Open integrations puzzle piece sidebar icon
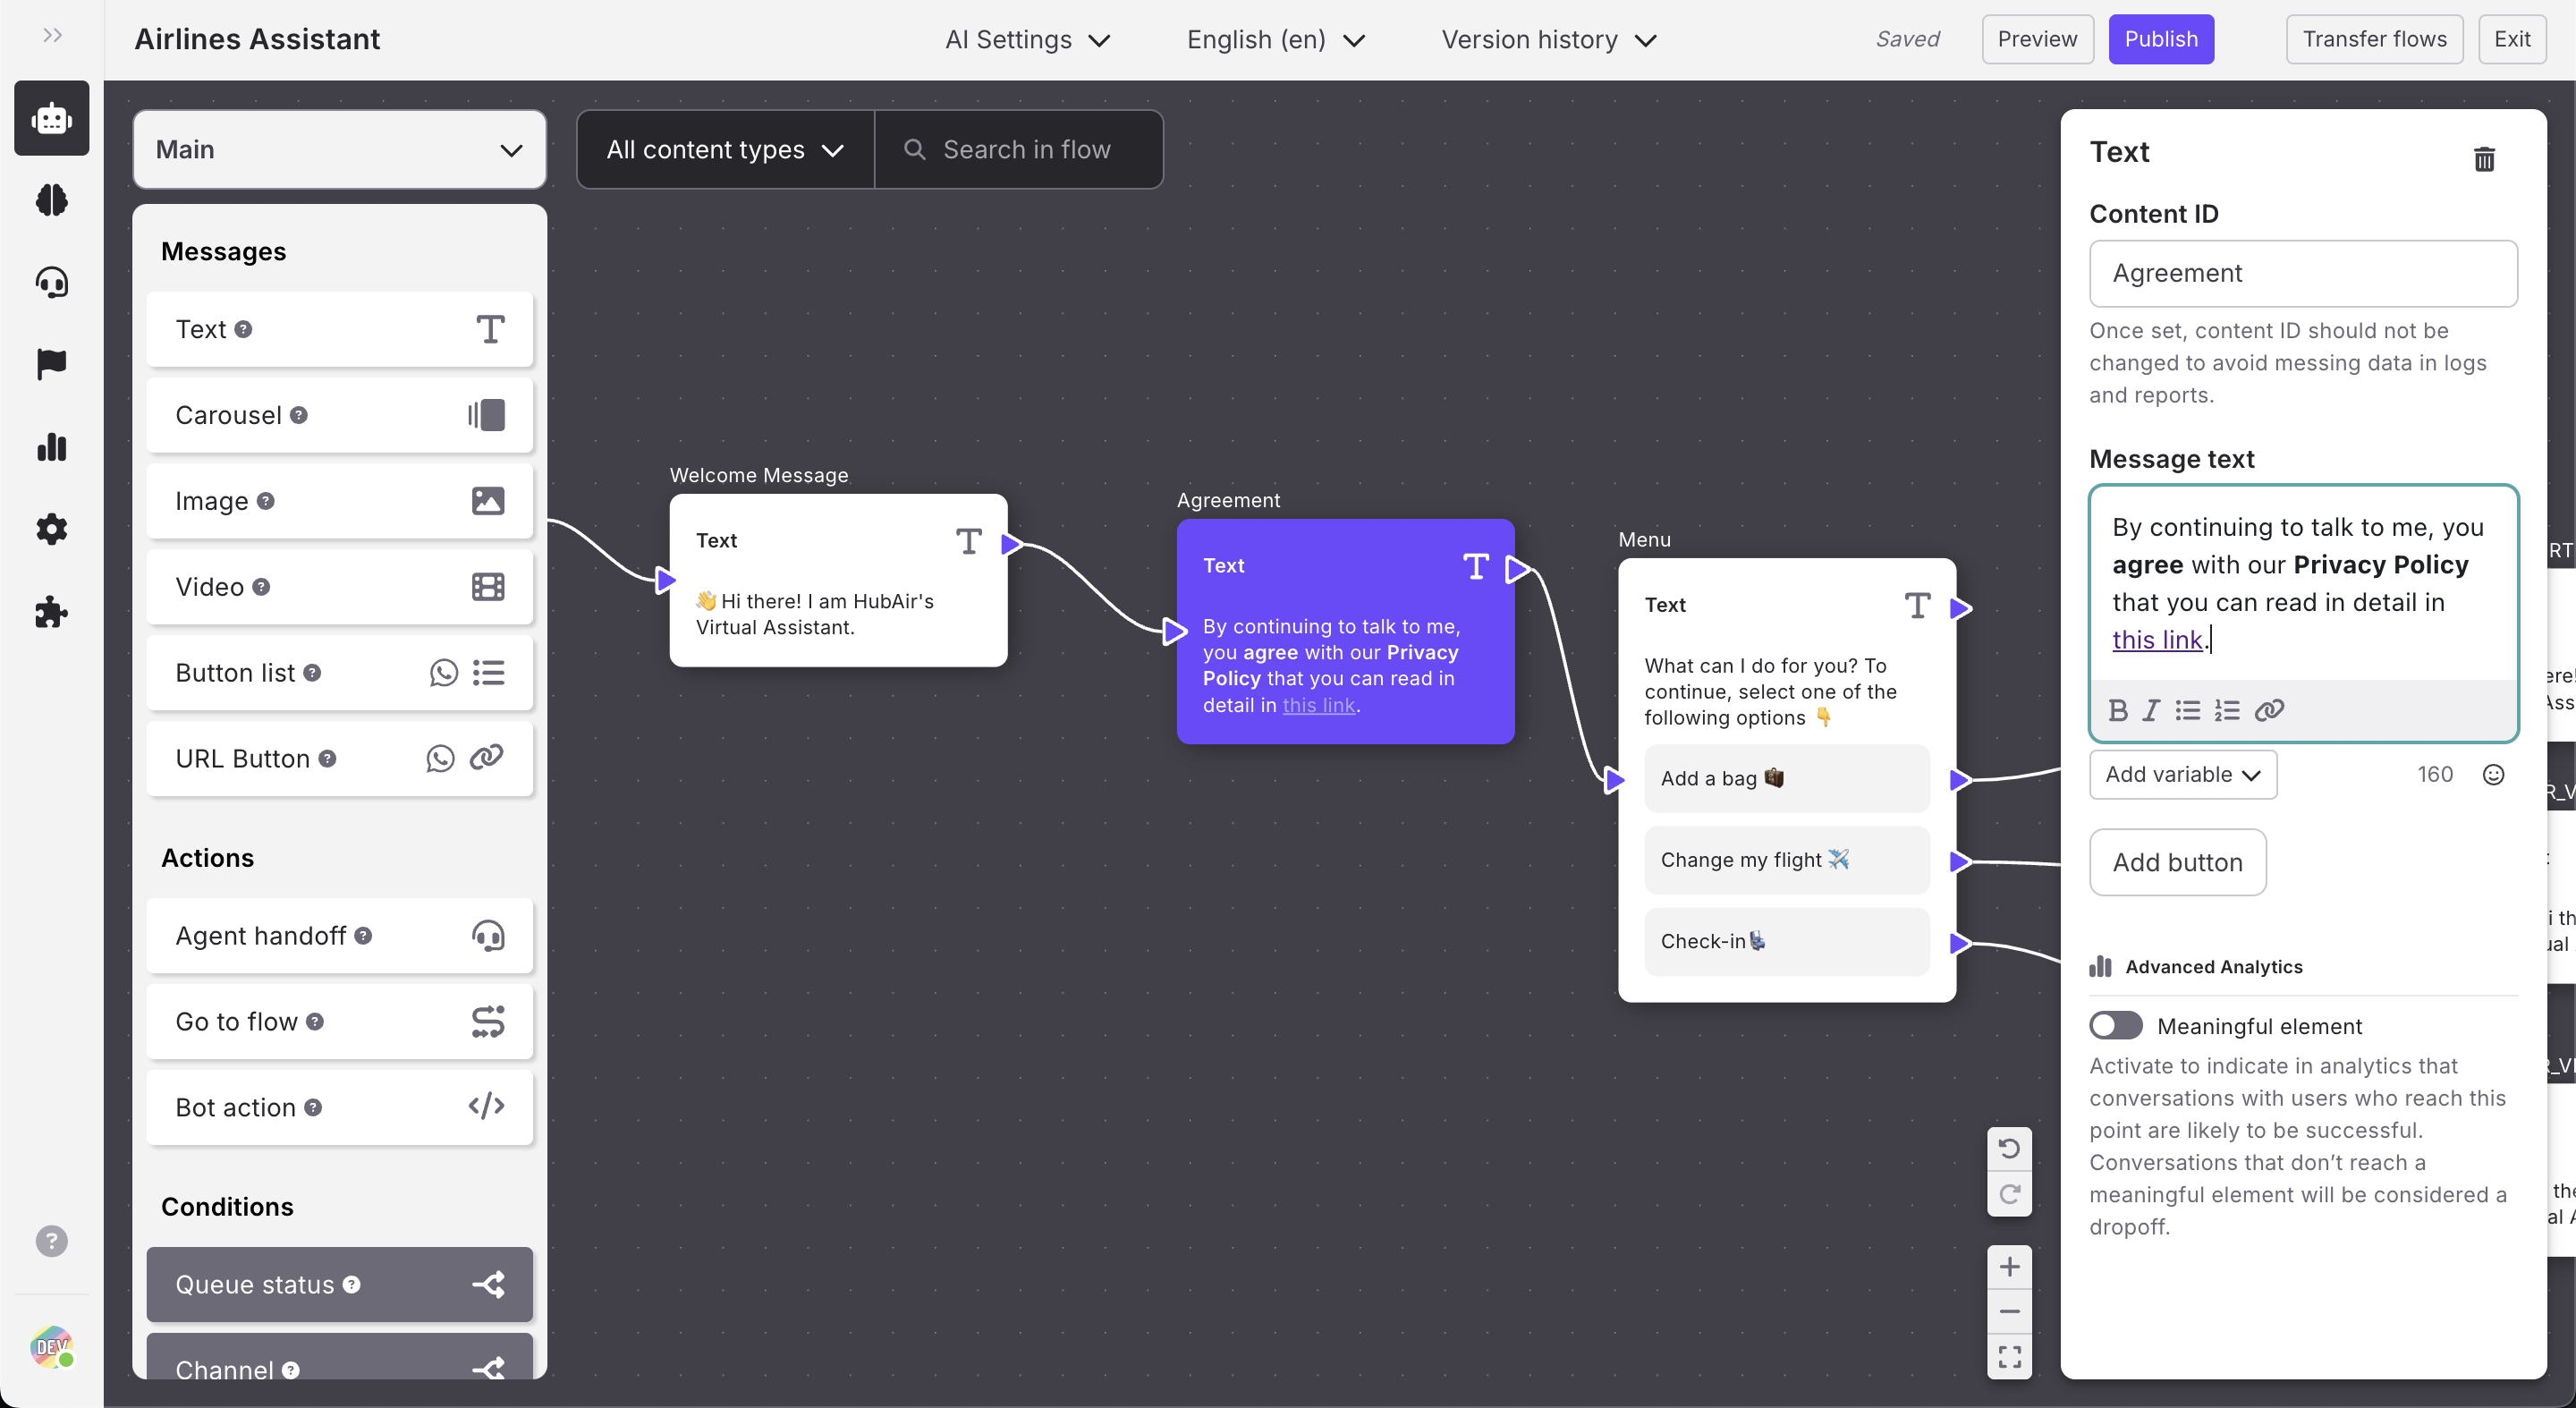Viewport: 2576px width, 1408px height. 52,611
